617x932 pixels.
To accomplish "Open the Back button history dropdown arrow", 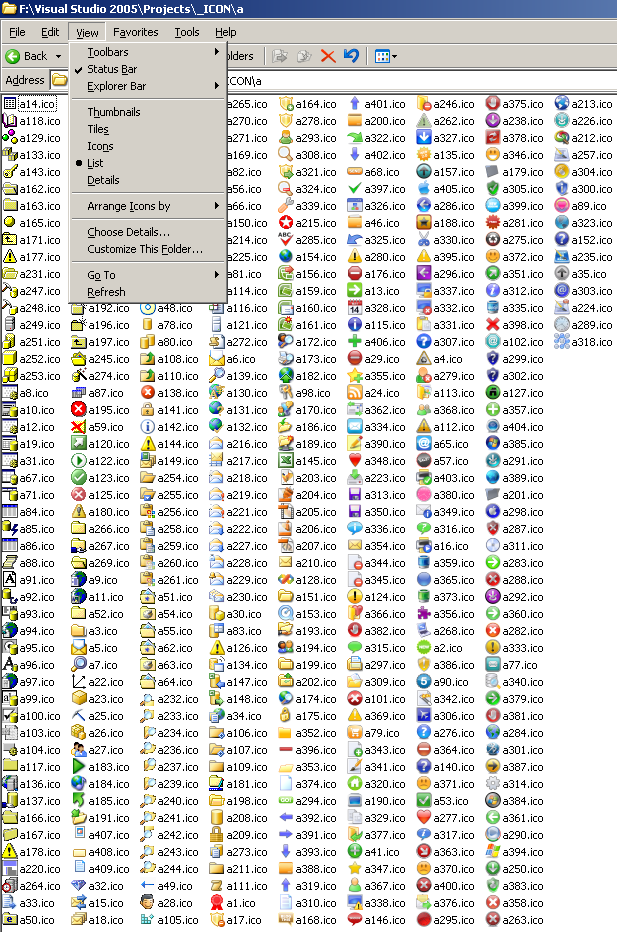I will tap(58, 56).
